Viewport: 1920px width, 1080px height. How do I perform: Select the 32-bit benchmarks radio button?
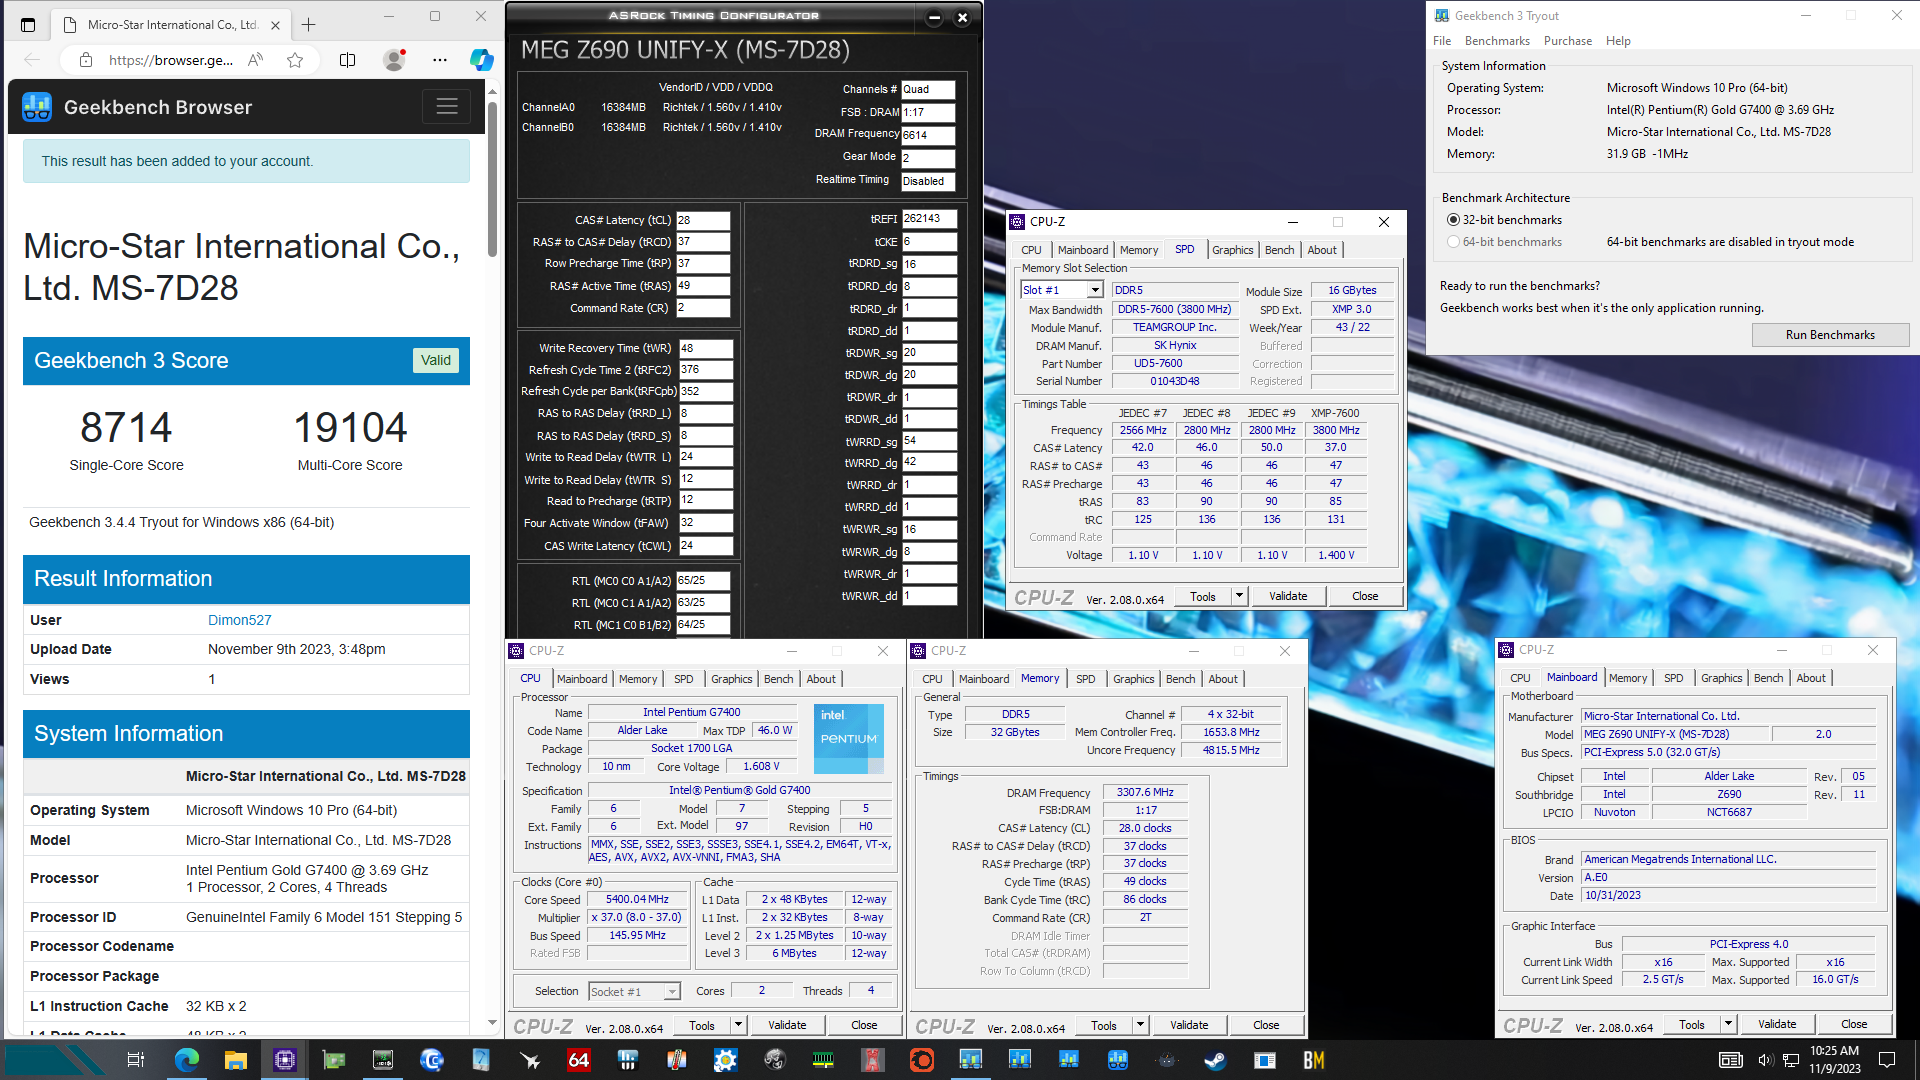1453,220
